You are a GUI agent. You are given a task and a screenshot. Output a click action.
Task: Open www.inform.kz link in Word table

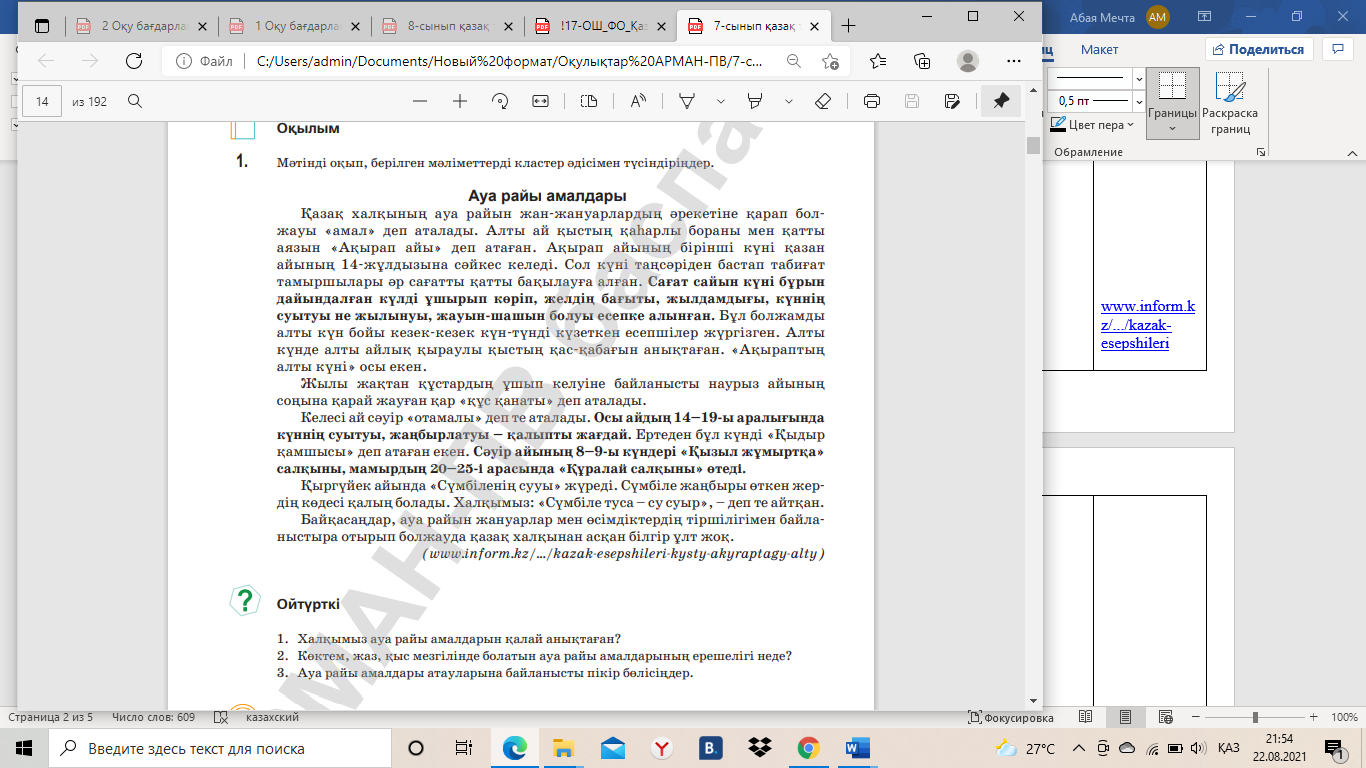click(x=1147, y=325)
